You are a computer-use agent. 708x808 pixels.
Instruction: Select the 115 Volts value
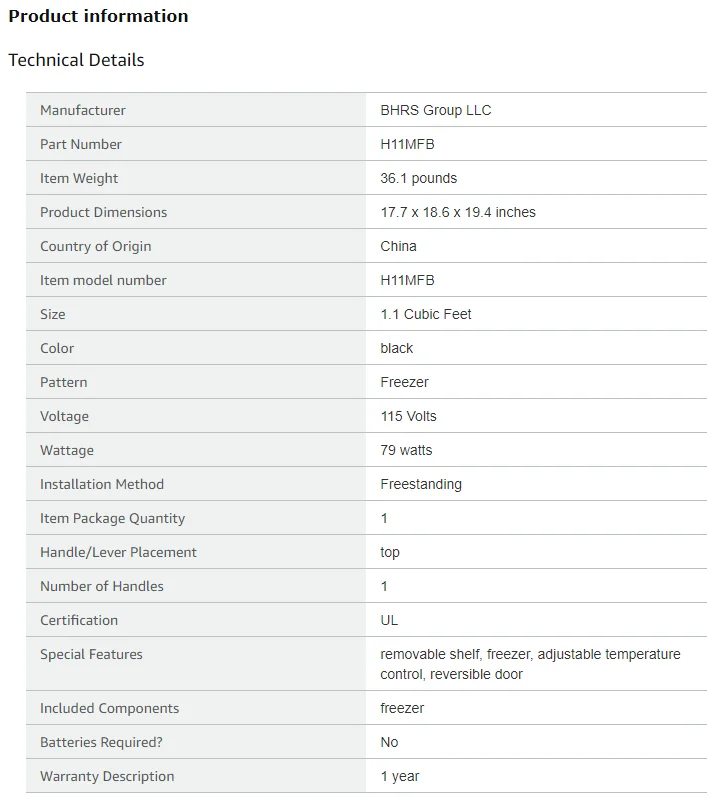coord(408,416)
